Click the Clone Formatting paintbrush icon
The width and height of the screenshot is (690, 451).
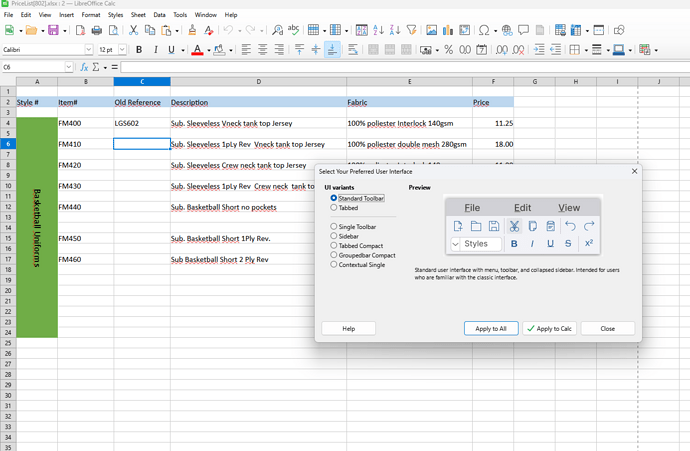click(192, 31)
